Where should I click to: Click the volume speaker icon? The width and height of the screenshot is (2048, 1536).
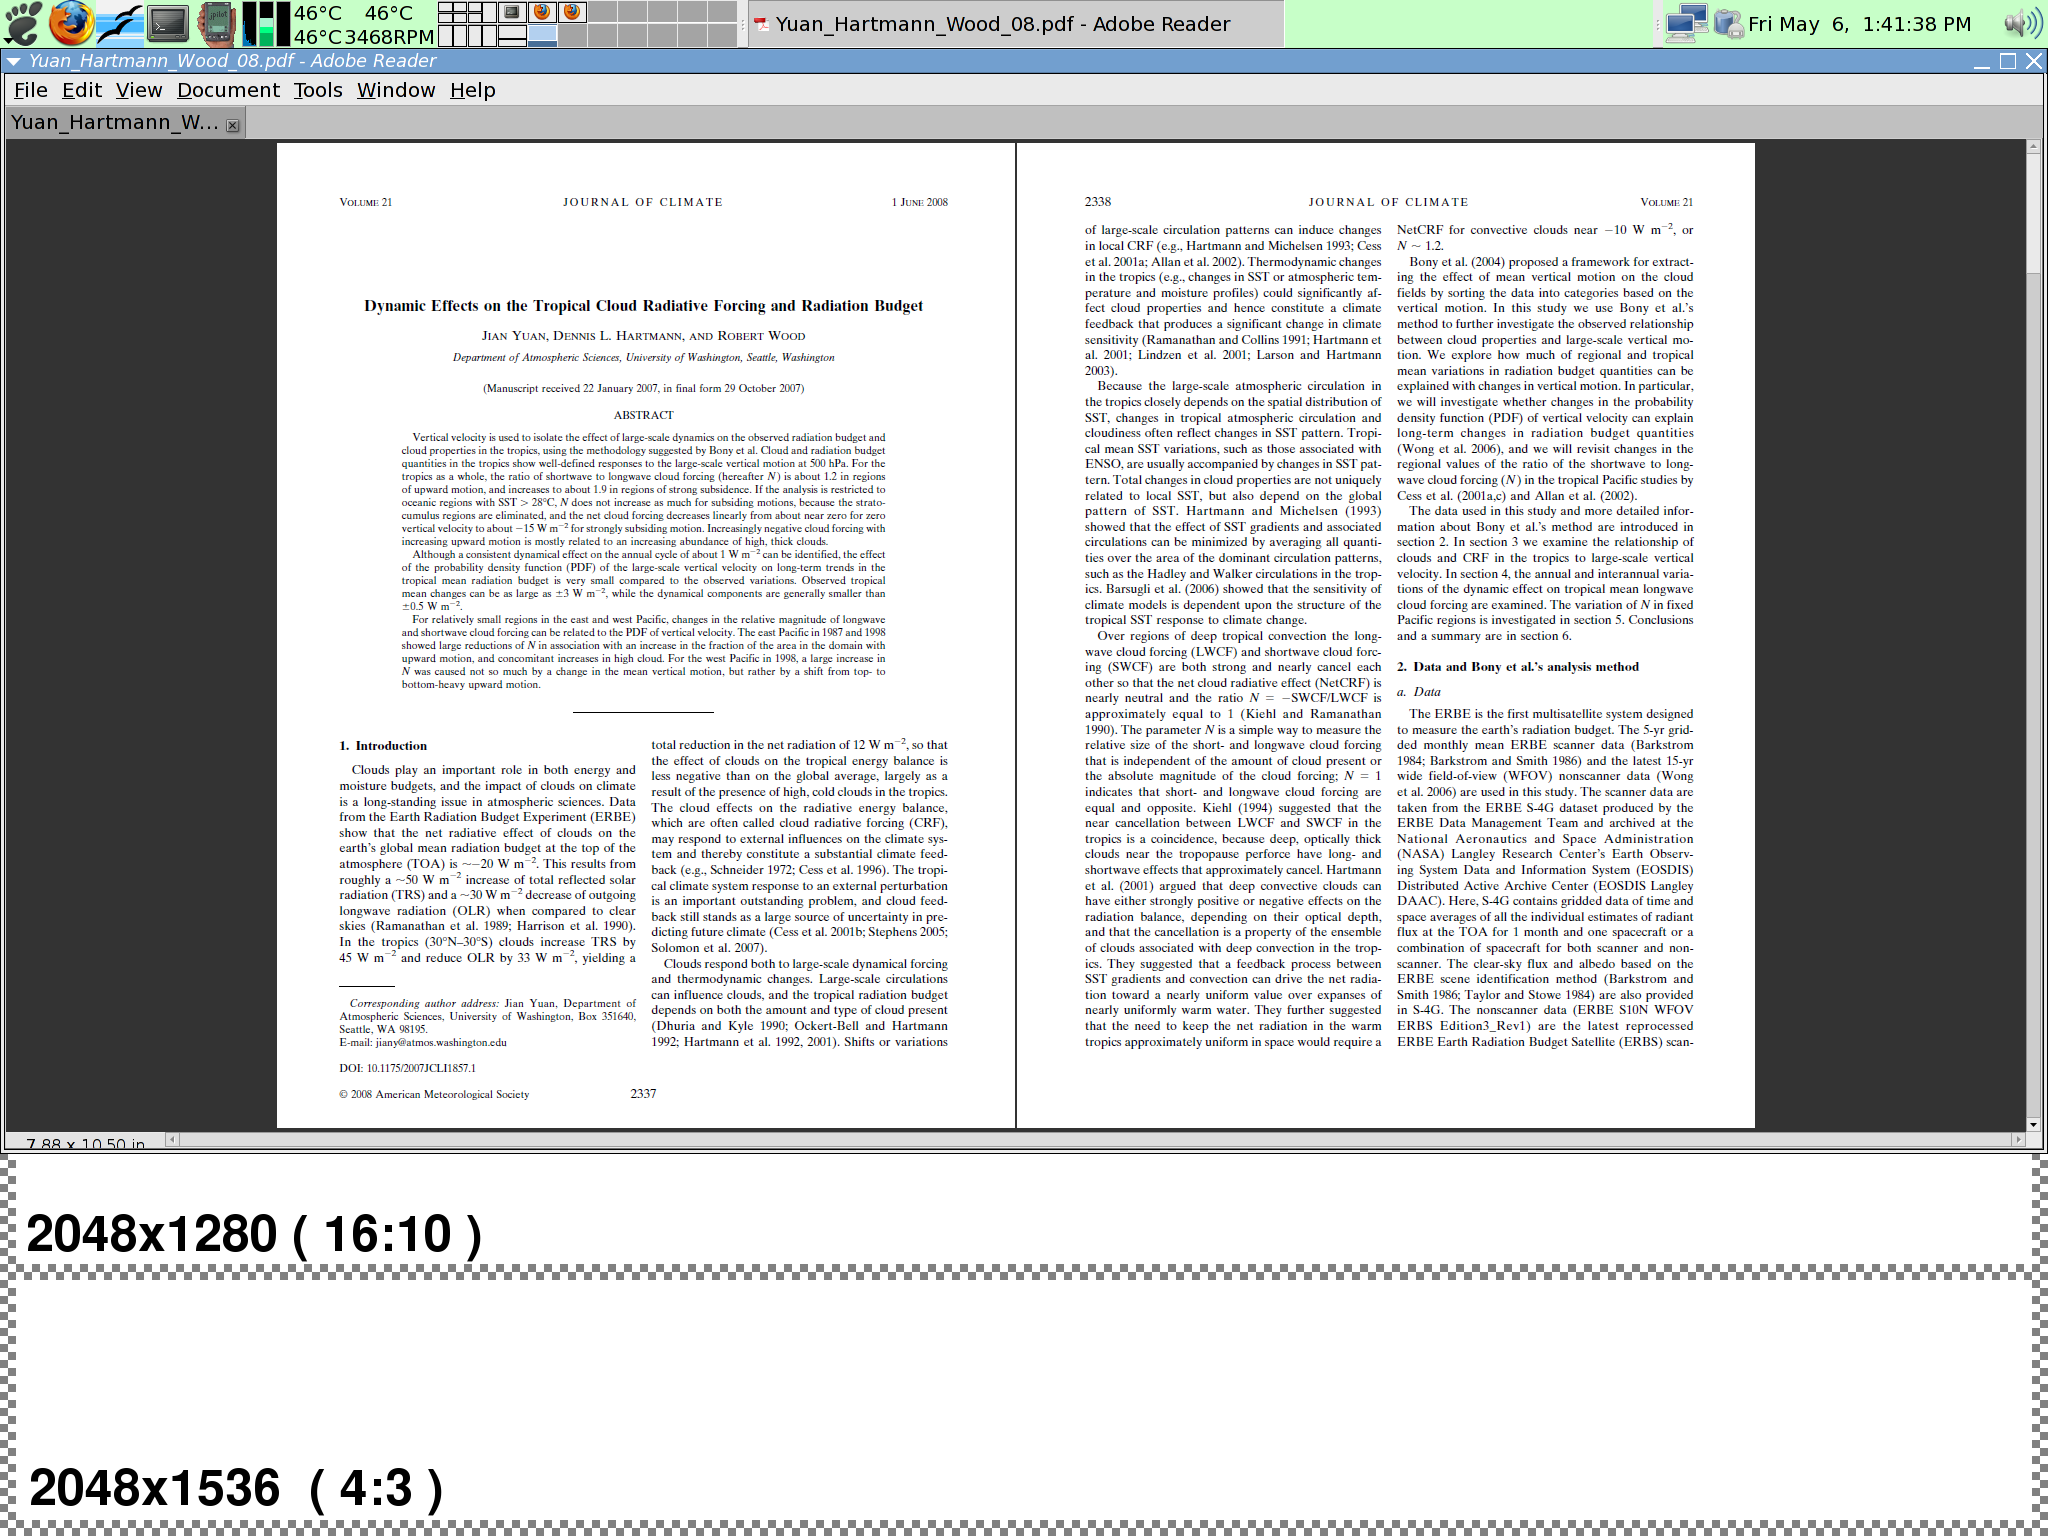point(2022,23)
